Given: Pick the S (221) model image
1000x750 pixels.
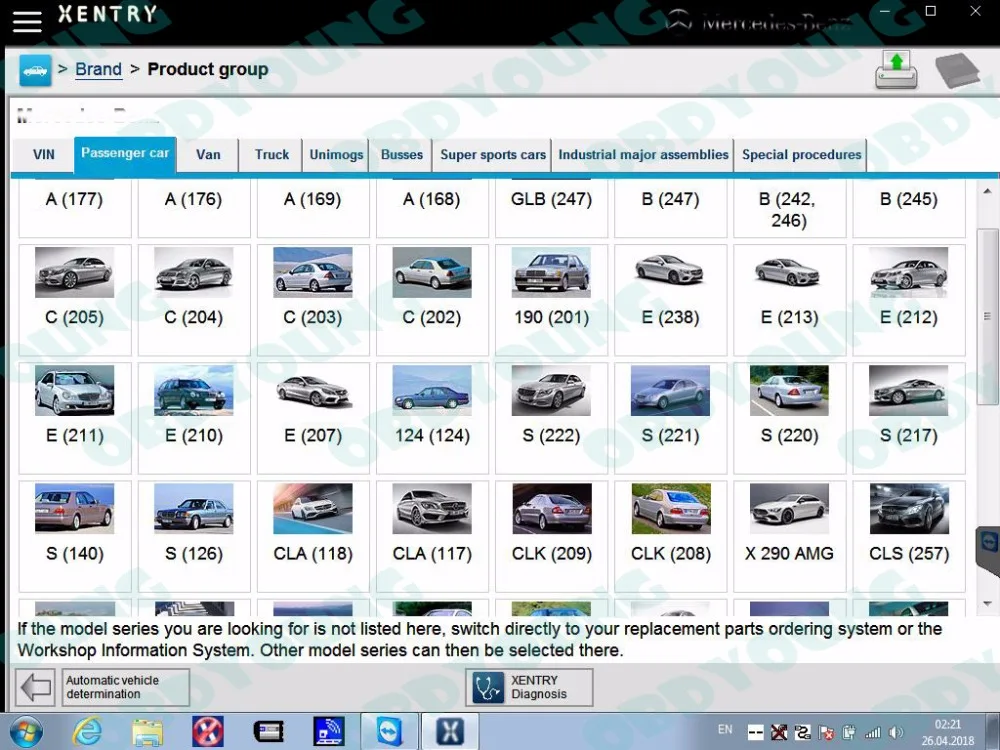Looking at the screenshot, I should tap(670, 390).
